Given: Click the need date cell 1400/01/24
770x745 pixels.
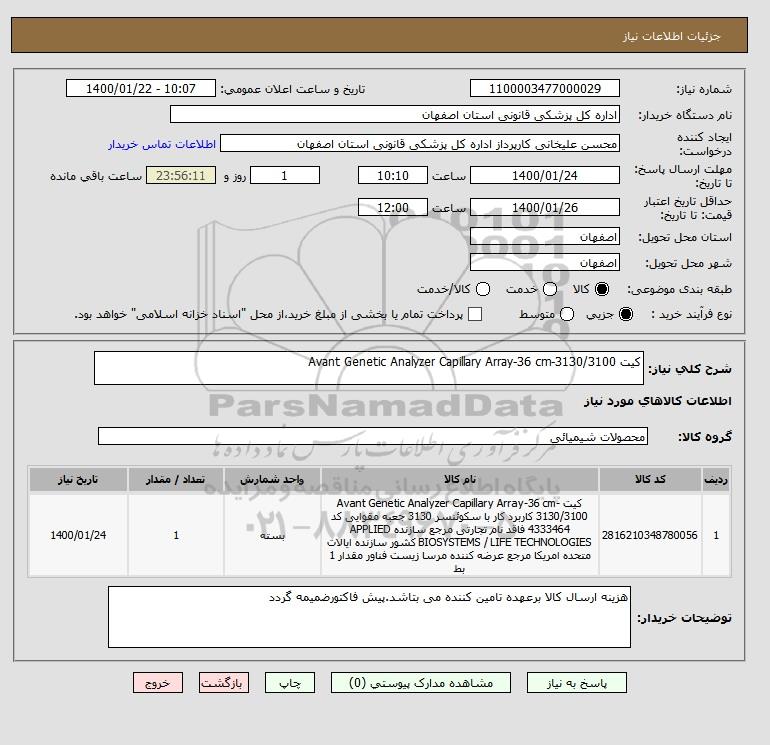Looking at the screenshot, I should (78, 535).
